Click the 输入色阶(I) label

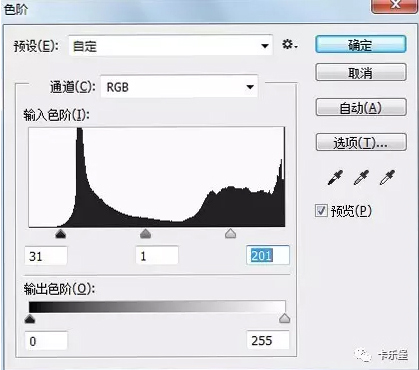coord(56,115)
